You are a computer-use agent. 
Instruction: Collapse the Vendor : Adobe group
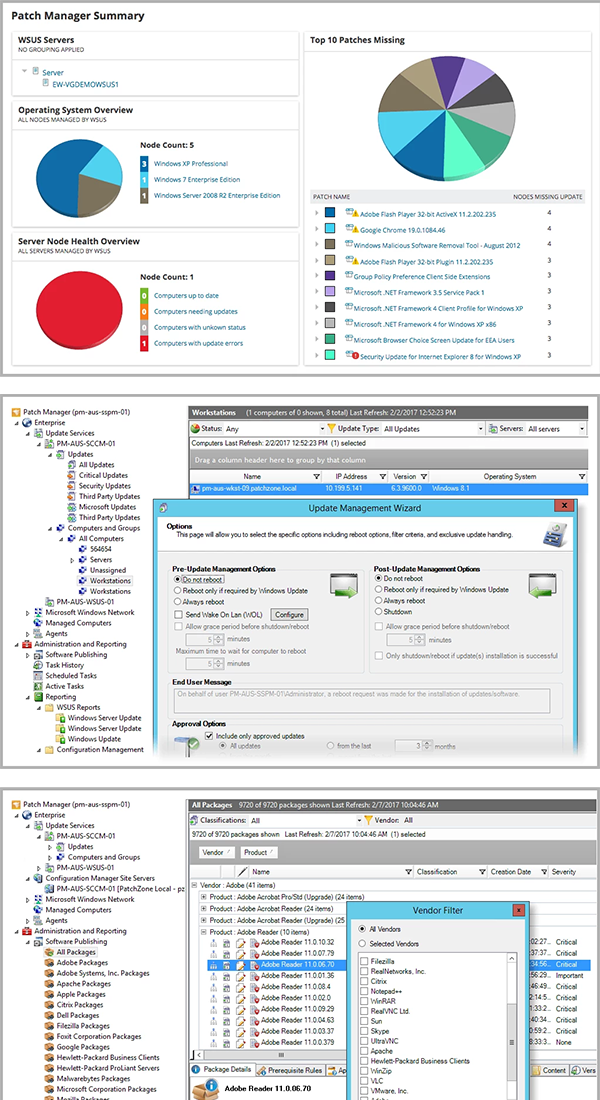point(194,886)
